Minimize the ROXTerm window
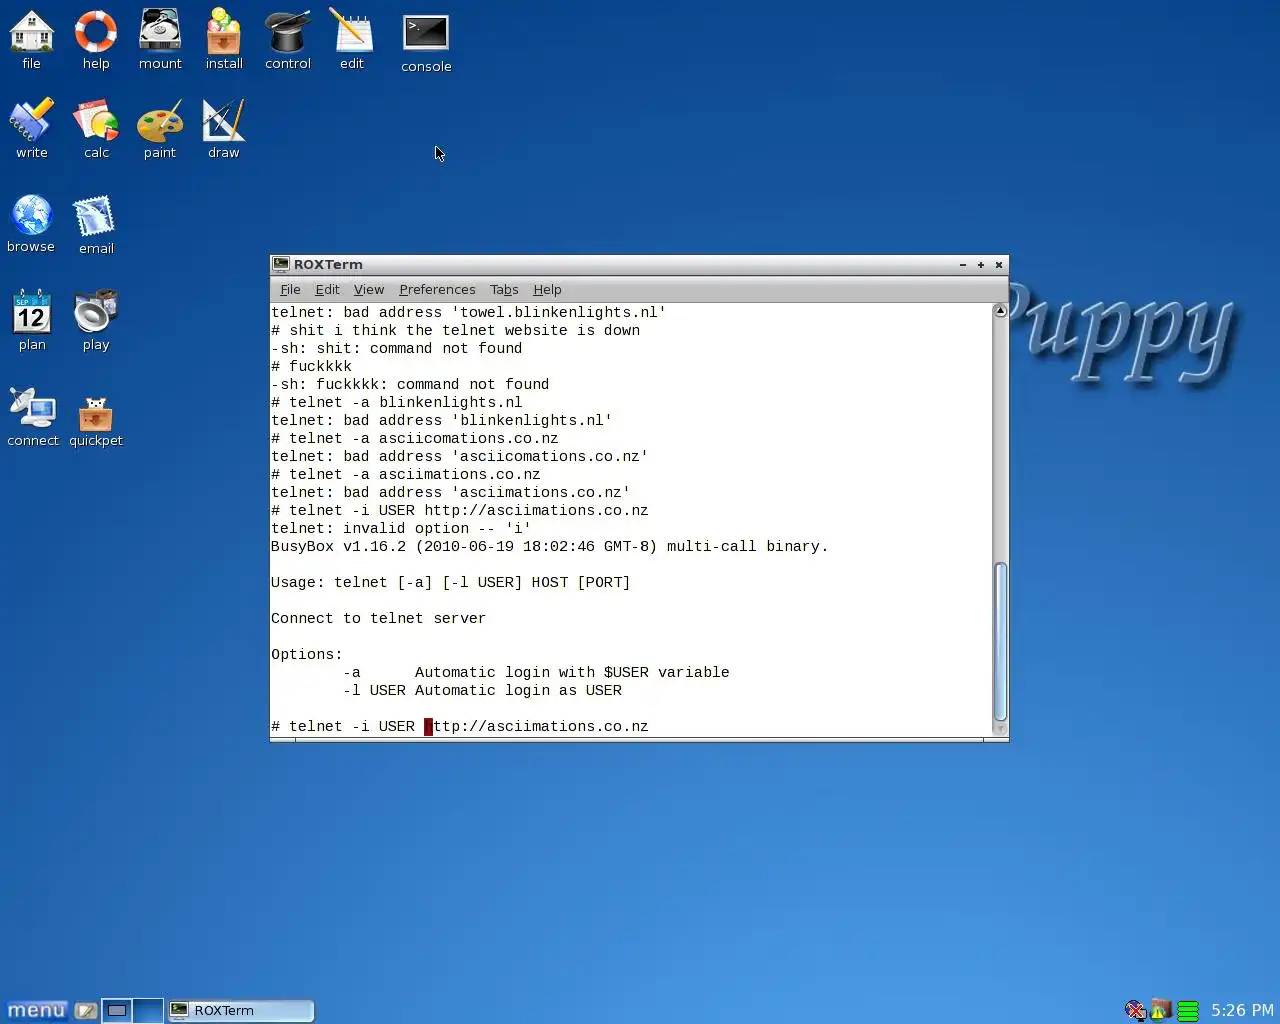Image resolution: width=1280 pixels, height=1024 pixels. [x=963, y=265]
